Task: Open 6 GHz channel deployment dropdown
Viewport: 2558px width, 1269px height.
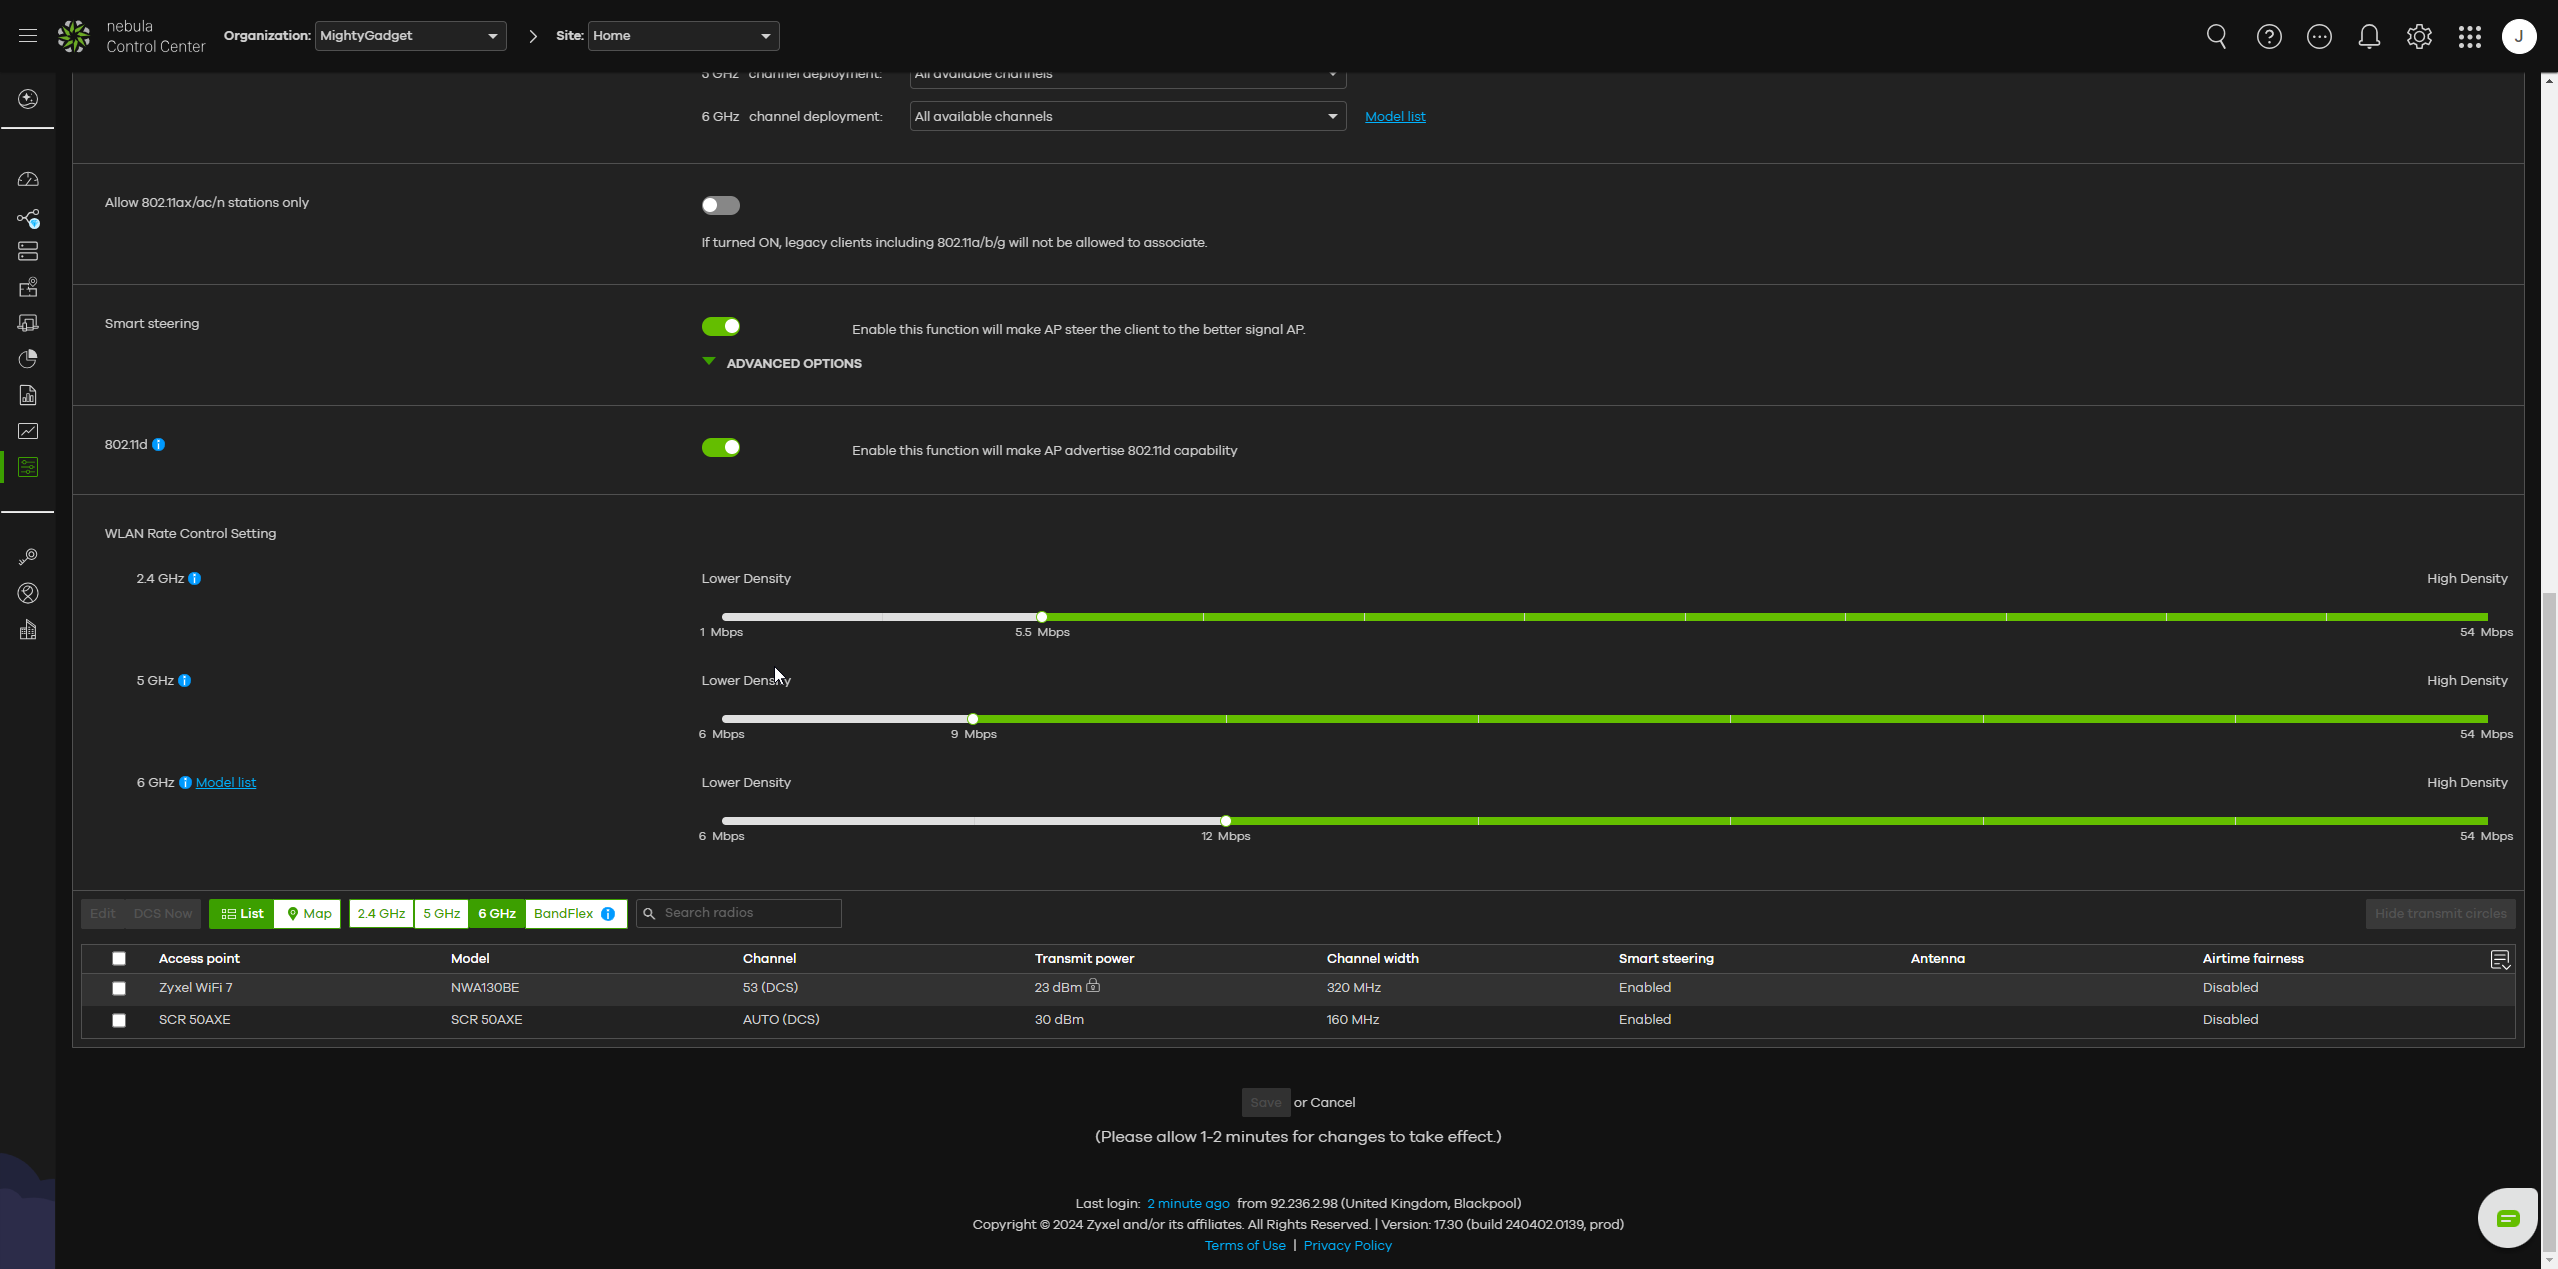Action: 1127,117
